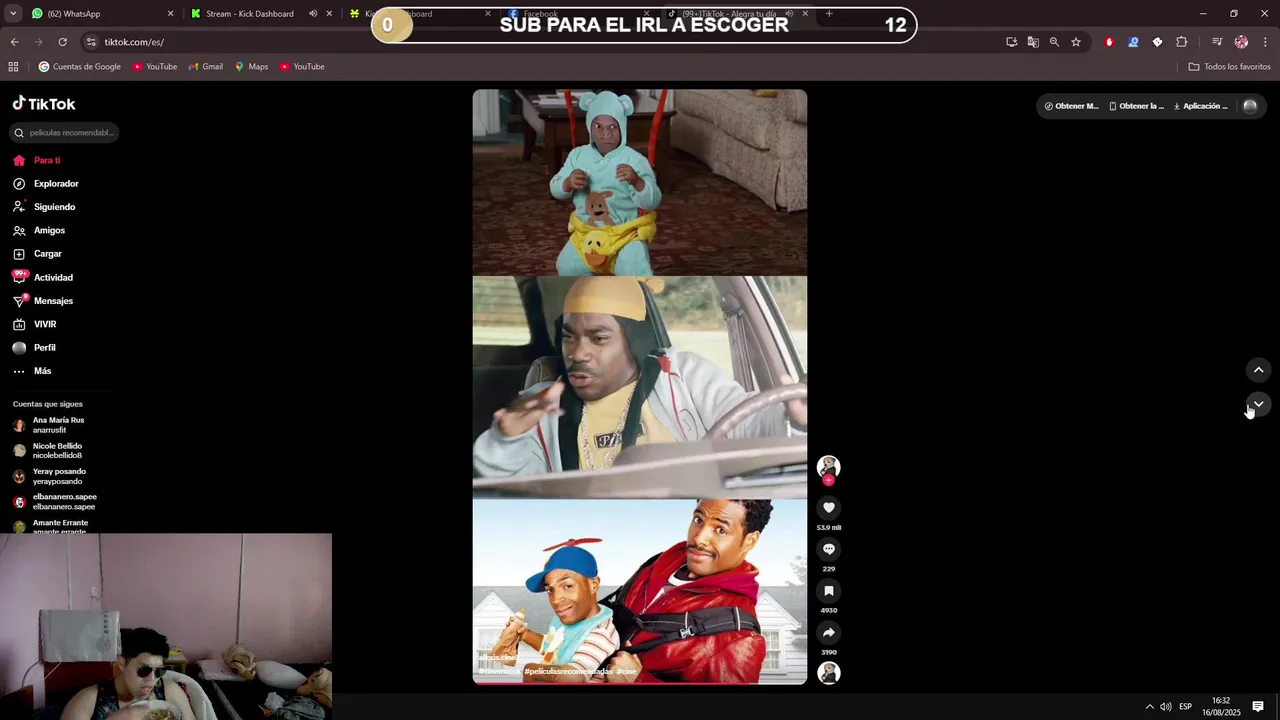Open elbananero.sapee followed account
The image size is (1280, 720).
click(55, 502)
